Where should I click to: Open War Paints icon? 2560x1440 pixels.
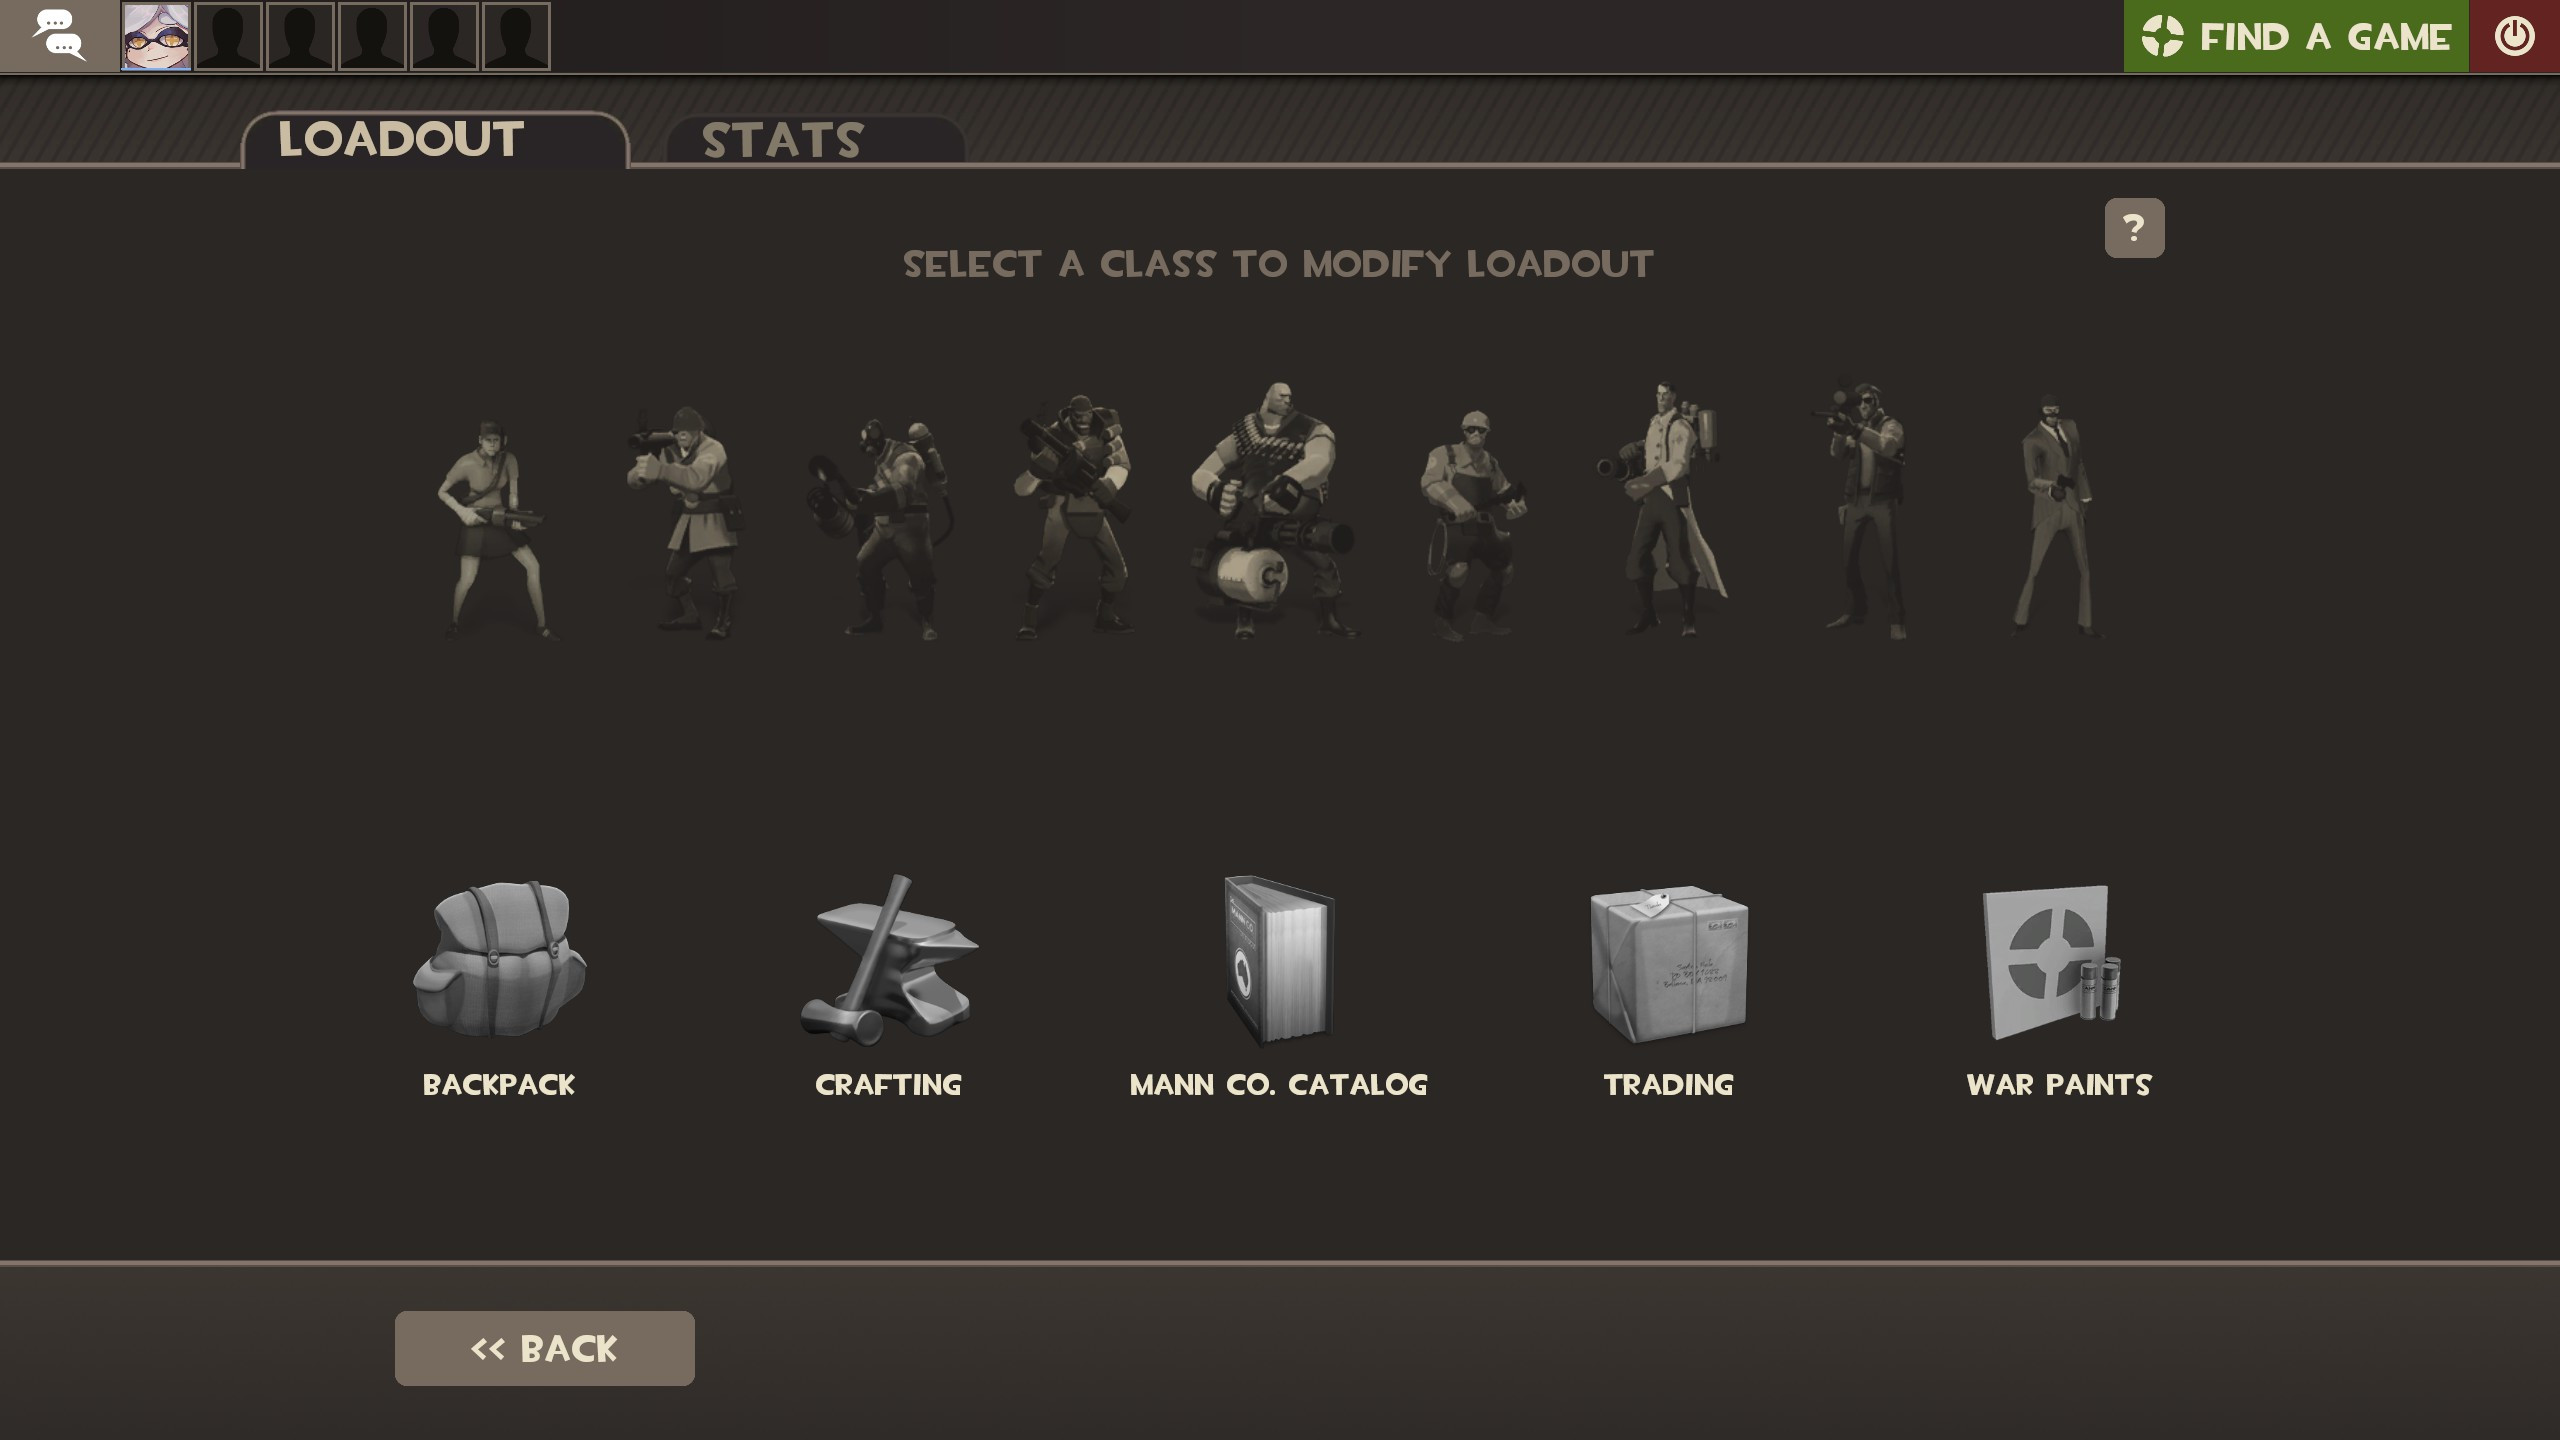coord(2052,962)
